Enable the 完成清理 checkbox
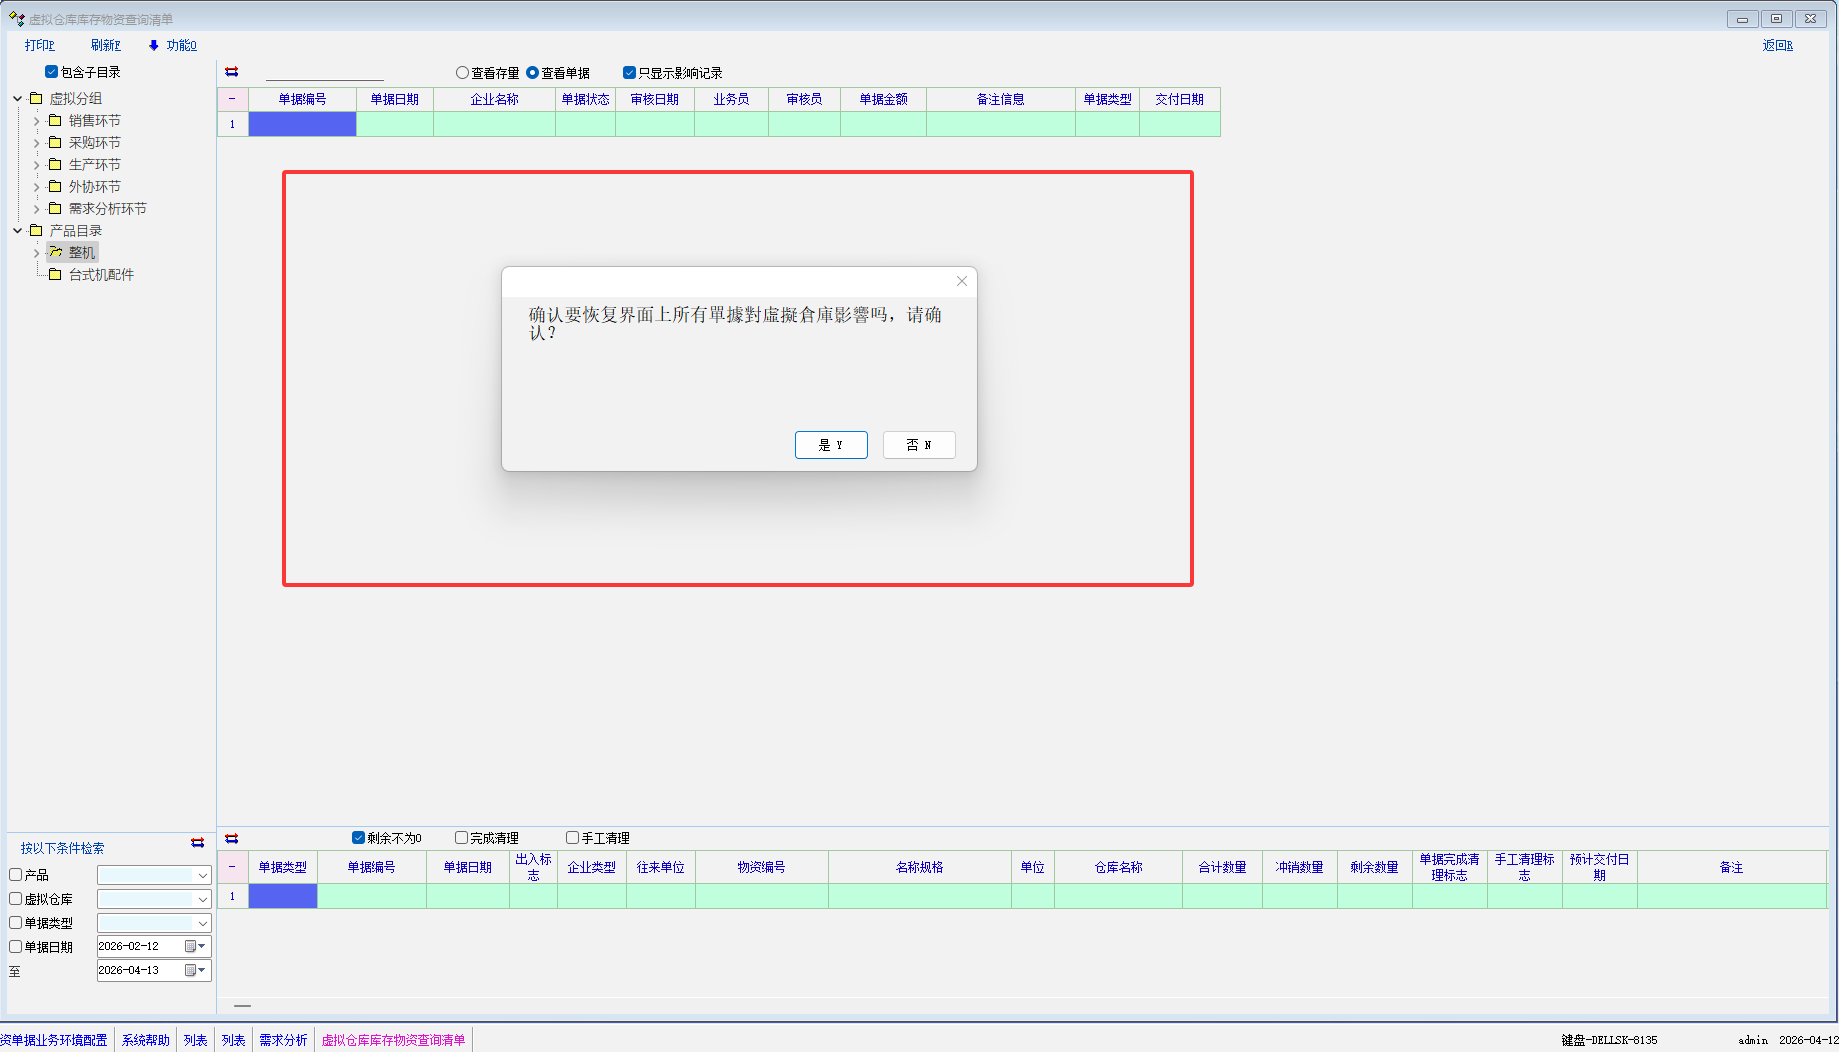The height and width of the screenshot is (1052, 1839). [461, 838]
